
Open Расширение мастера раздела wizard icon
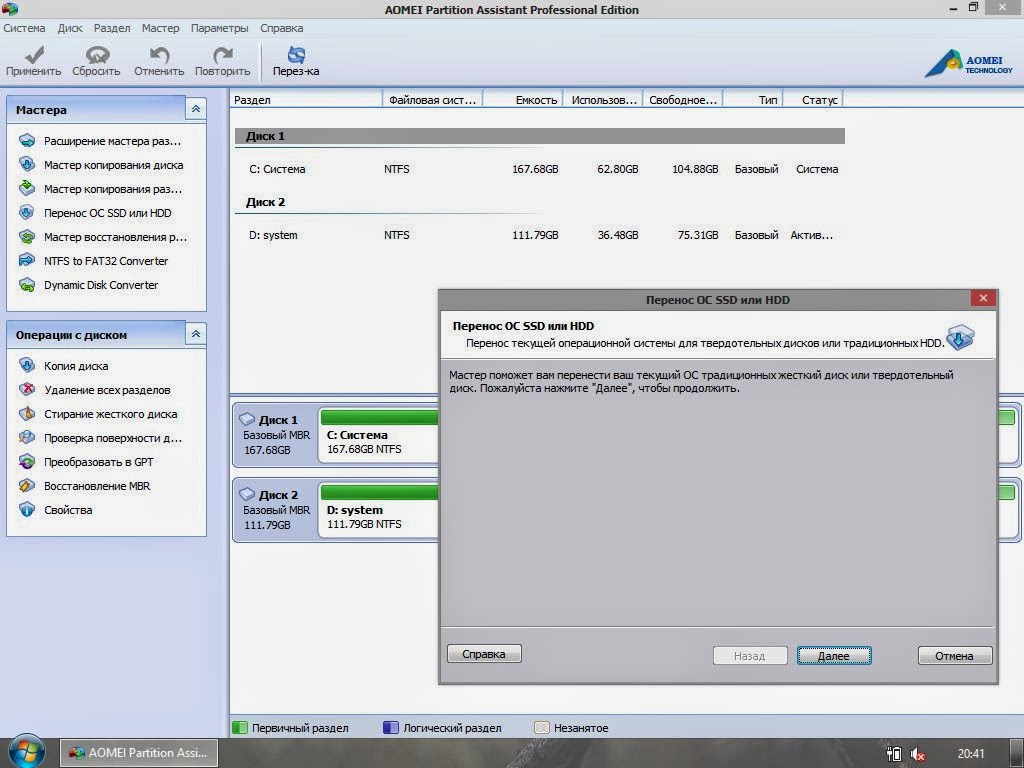pos(27,140)
